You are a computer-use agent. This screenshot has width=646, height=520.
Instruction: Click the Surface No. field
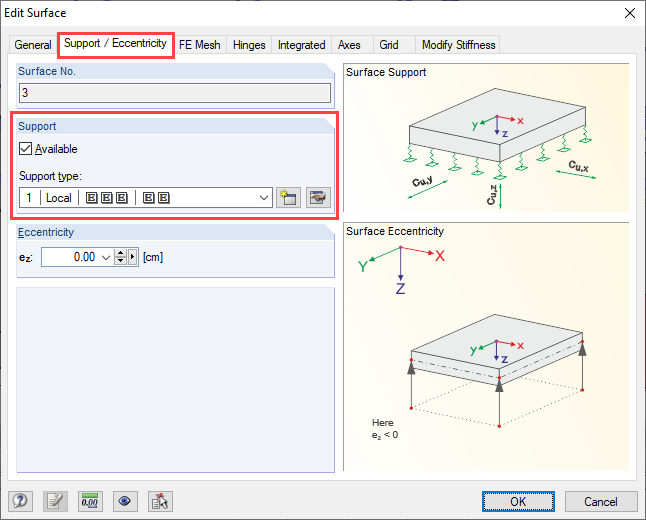pos(175,93)
